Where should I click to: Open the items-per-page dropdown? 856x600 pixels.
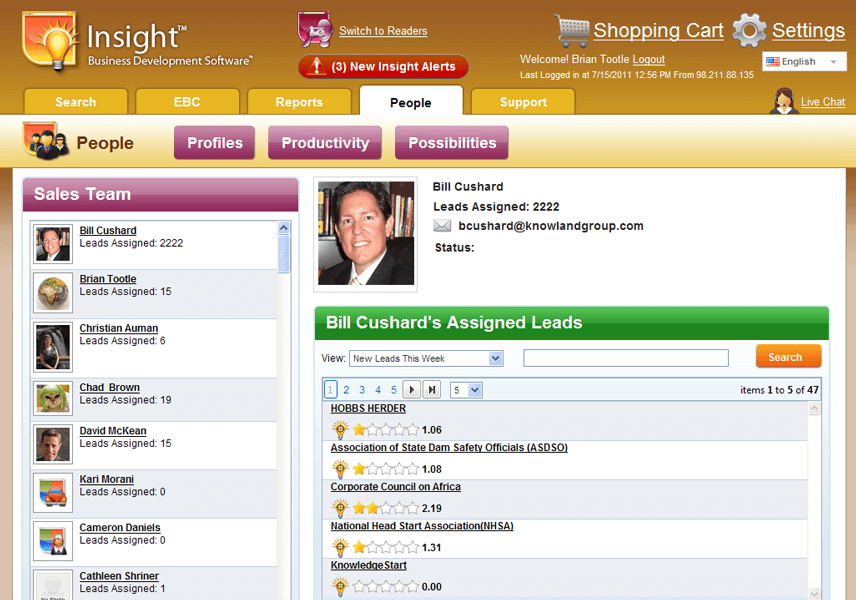pos(466,390)
